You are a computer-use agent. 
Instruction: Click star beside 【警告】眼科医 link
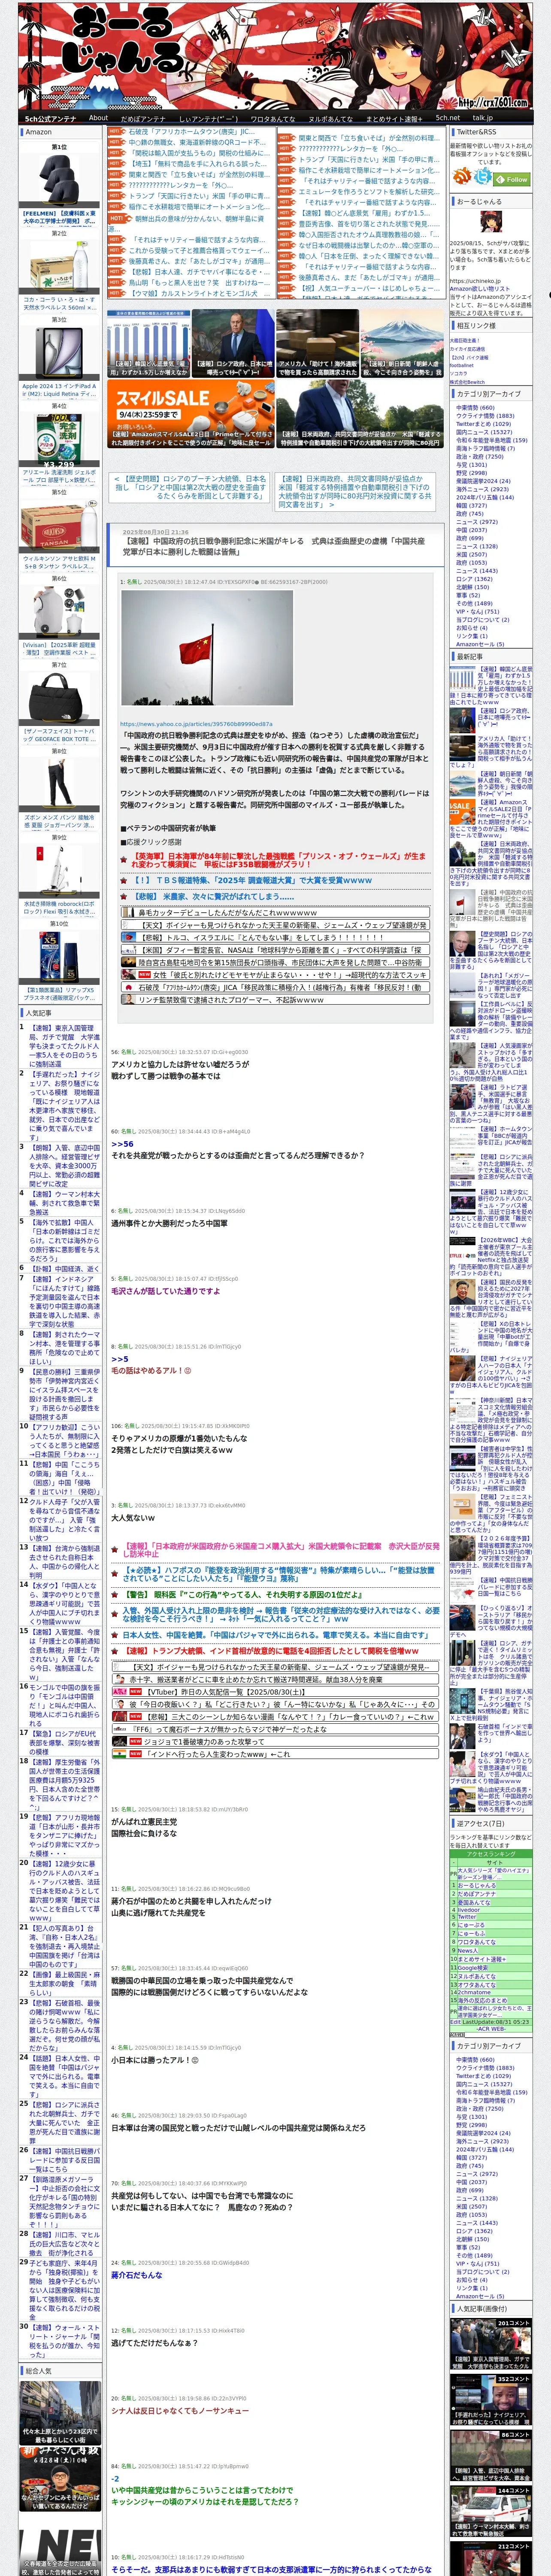tap(114, 1595)
